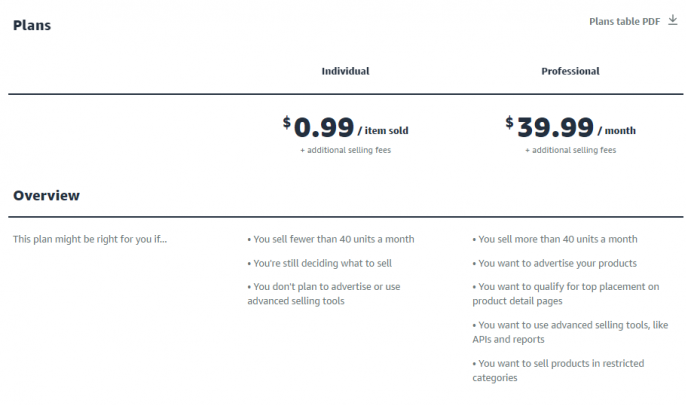Click 'You sell fewer than 40 units' bullet

tap(331, 239)
